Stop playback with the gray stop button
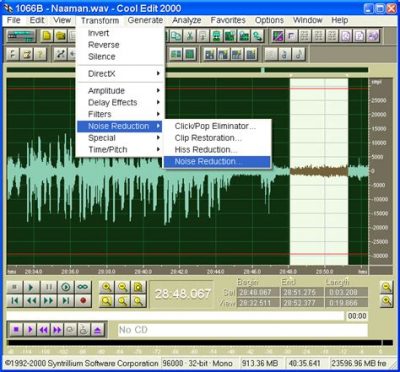Image resolution: width=400 pixels, height=372 pixels. coord(15,287)
